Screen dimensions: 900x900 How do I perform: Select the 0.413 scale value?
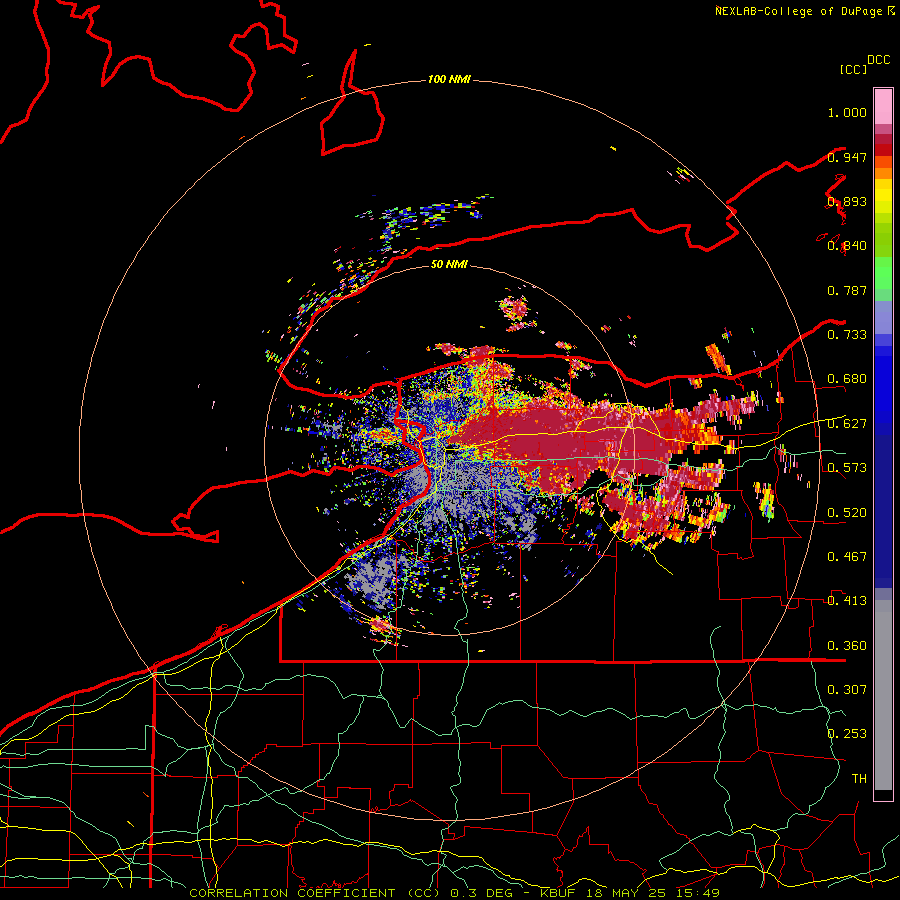(847, 601)
